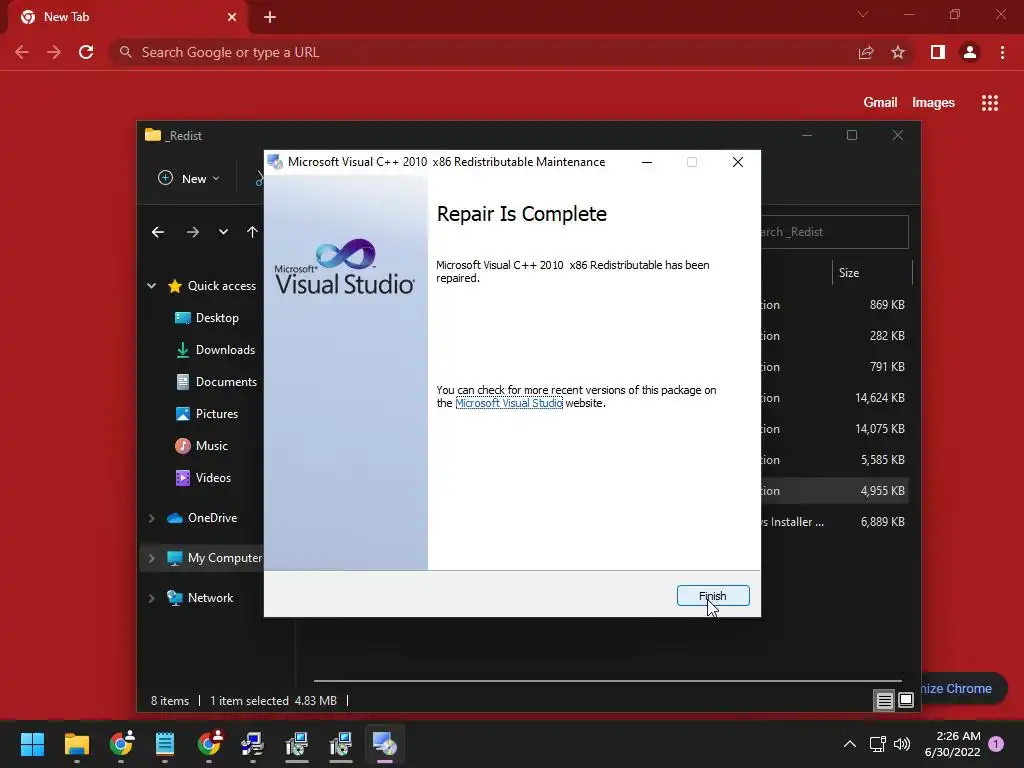Close the New Tab tab
The width and height of the screenshot is (1024, 768).
tap(232, 17)
